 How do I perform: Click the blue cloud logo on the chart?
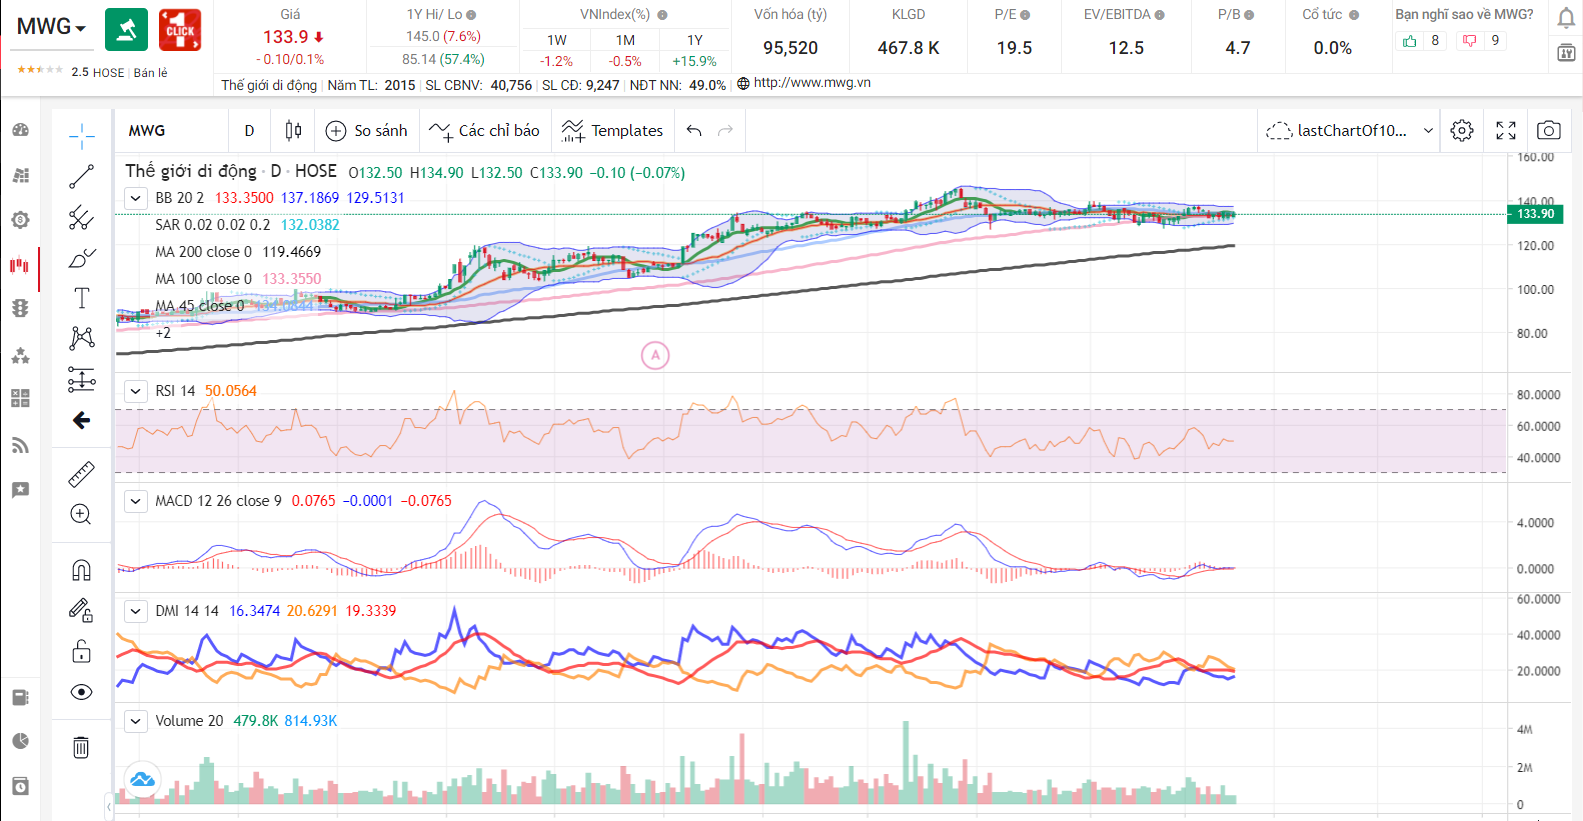click(143, 779)
